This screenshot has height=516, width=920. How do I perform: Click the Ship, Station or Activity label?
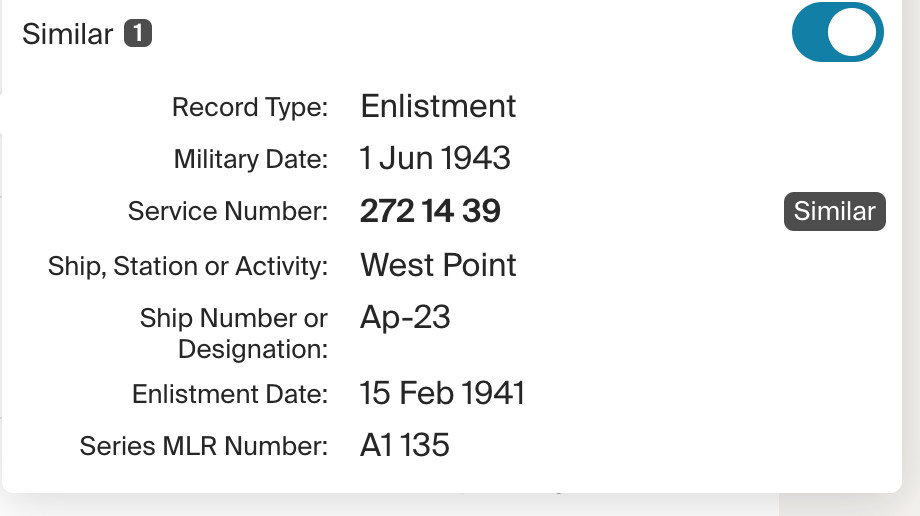[187, 266]
